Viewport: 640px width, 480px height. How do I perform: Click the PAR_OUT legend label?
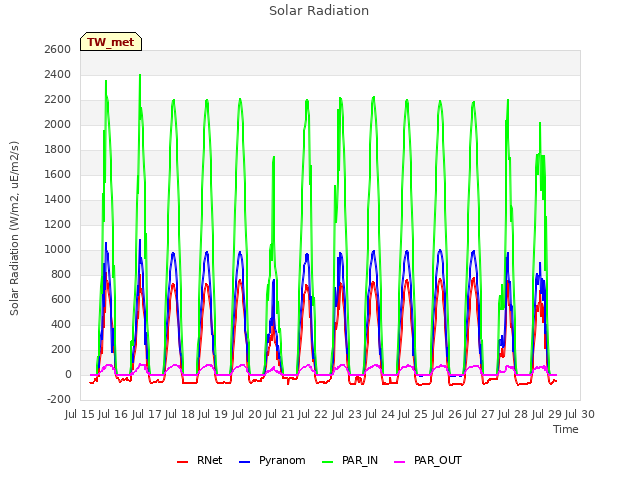[x=438, y=460]
